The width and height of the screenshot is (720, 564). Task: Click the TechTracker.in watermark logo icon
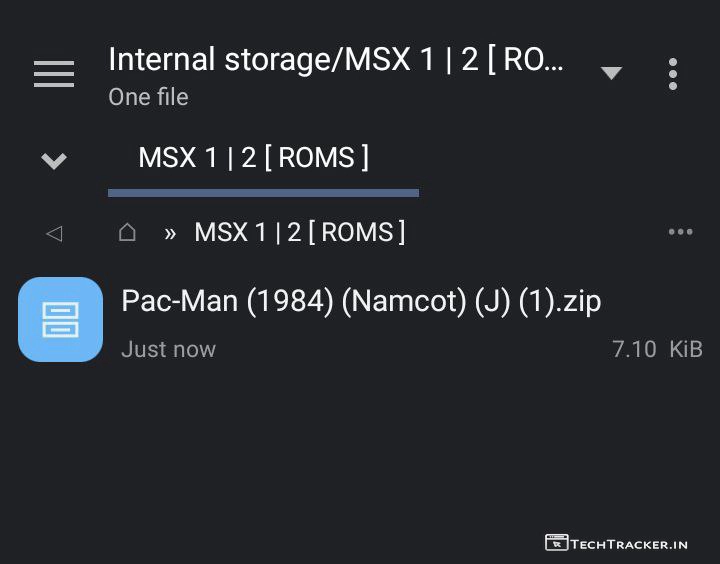pyautogui.click(x=556, y=543)
